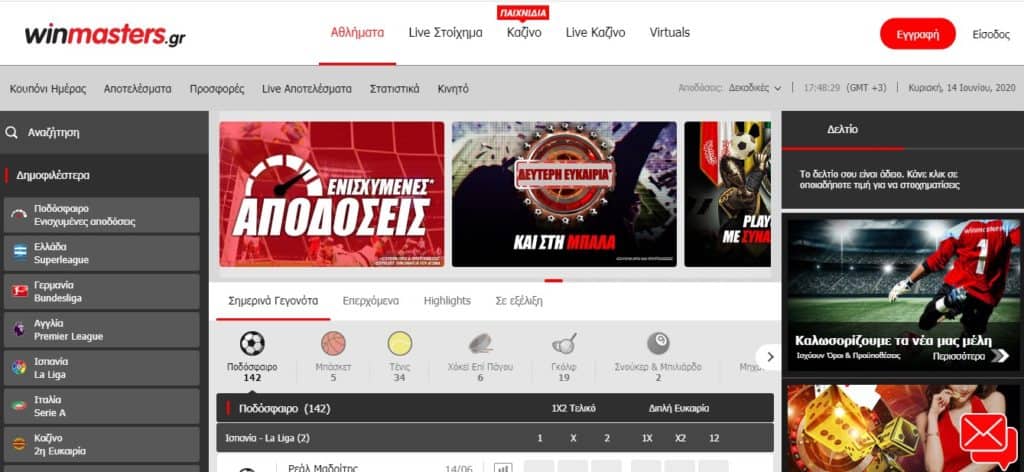
Task: Click the Ρεάλ Μαδρίτης team name
Action: pos(323,467)
